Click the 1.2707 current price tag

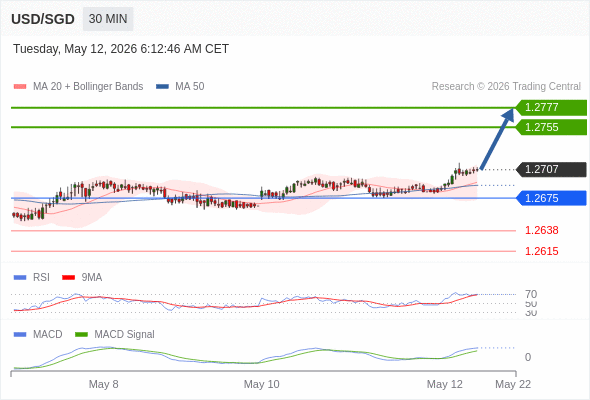point(551,169)
